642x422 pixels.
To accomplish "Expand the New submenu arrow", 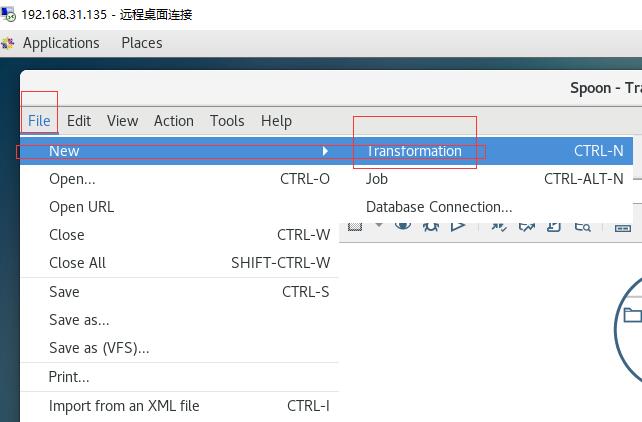I will 325,151.
